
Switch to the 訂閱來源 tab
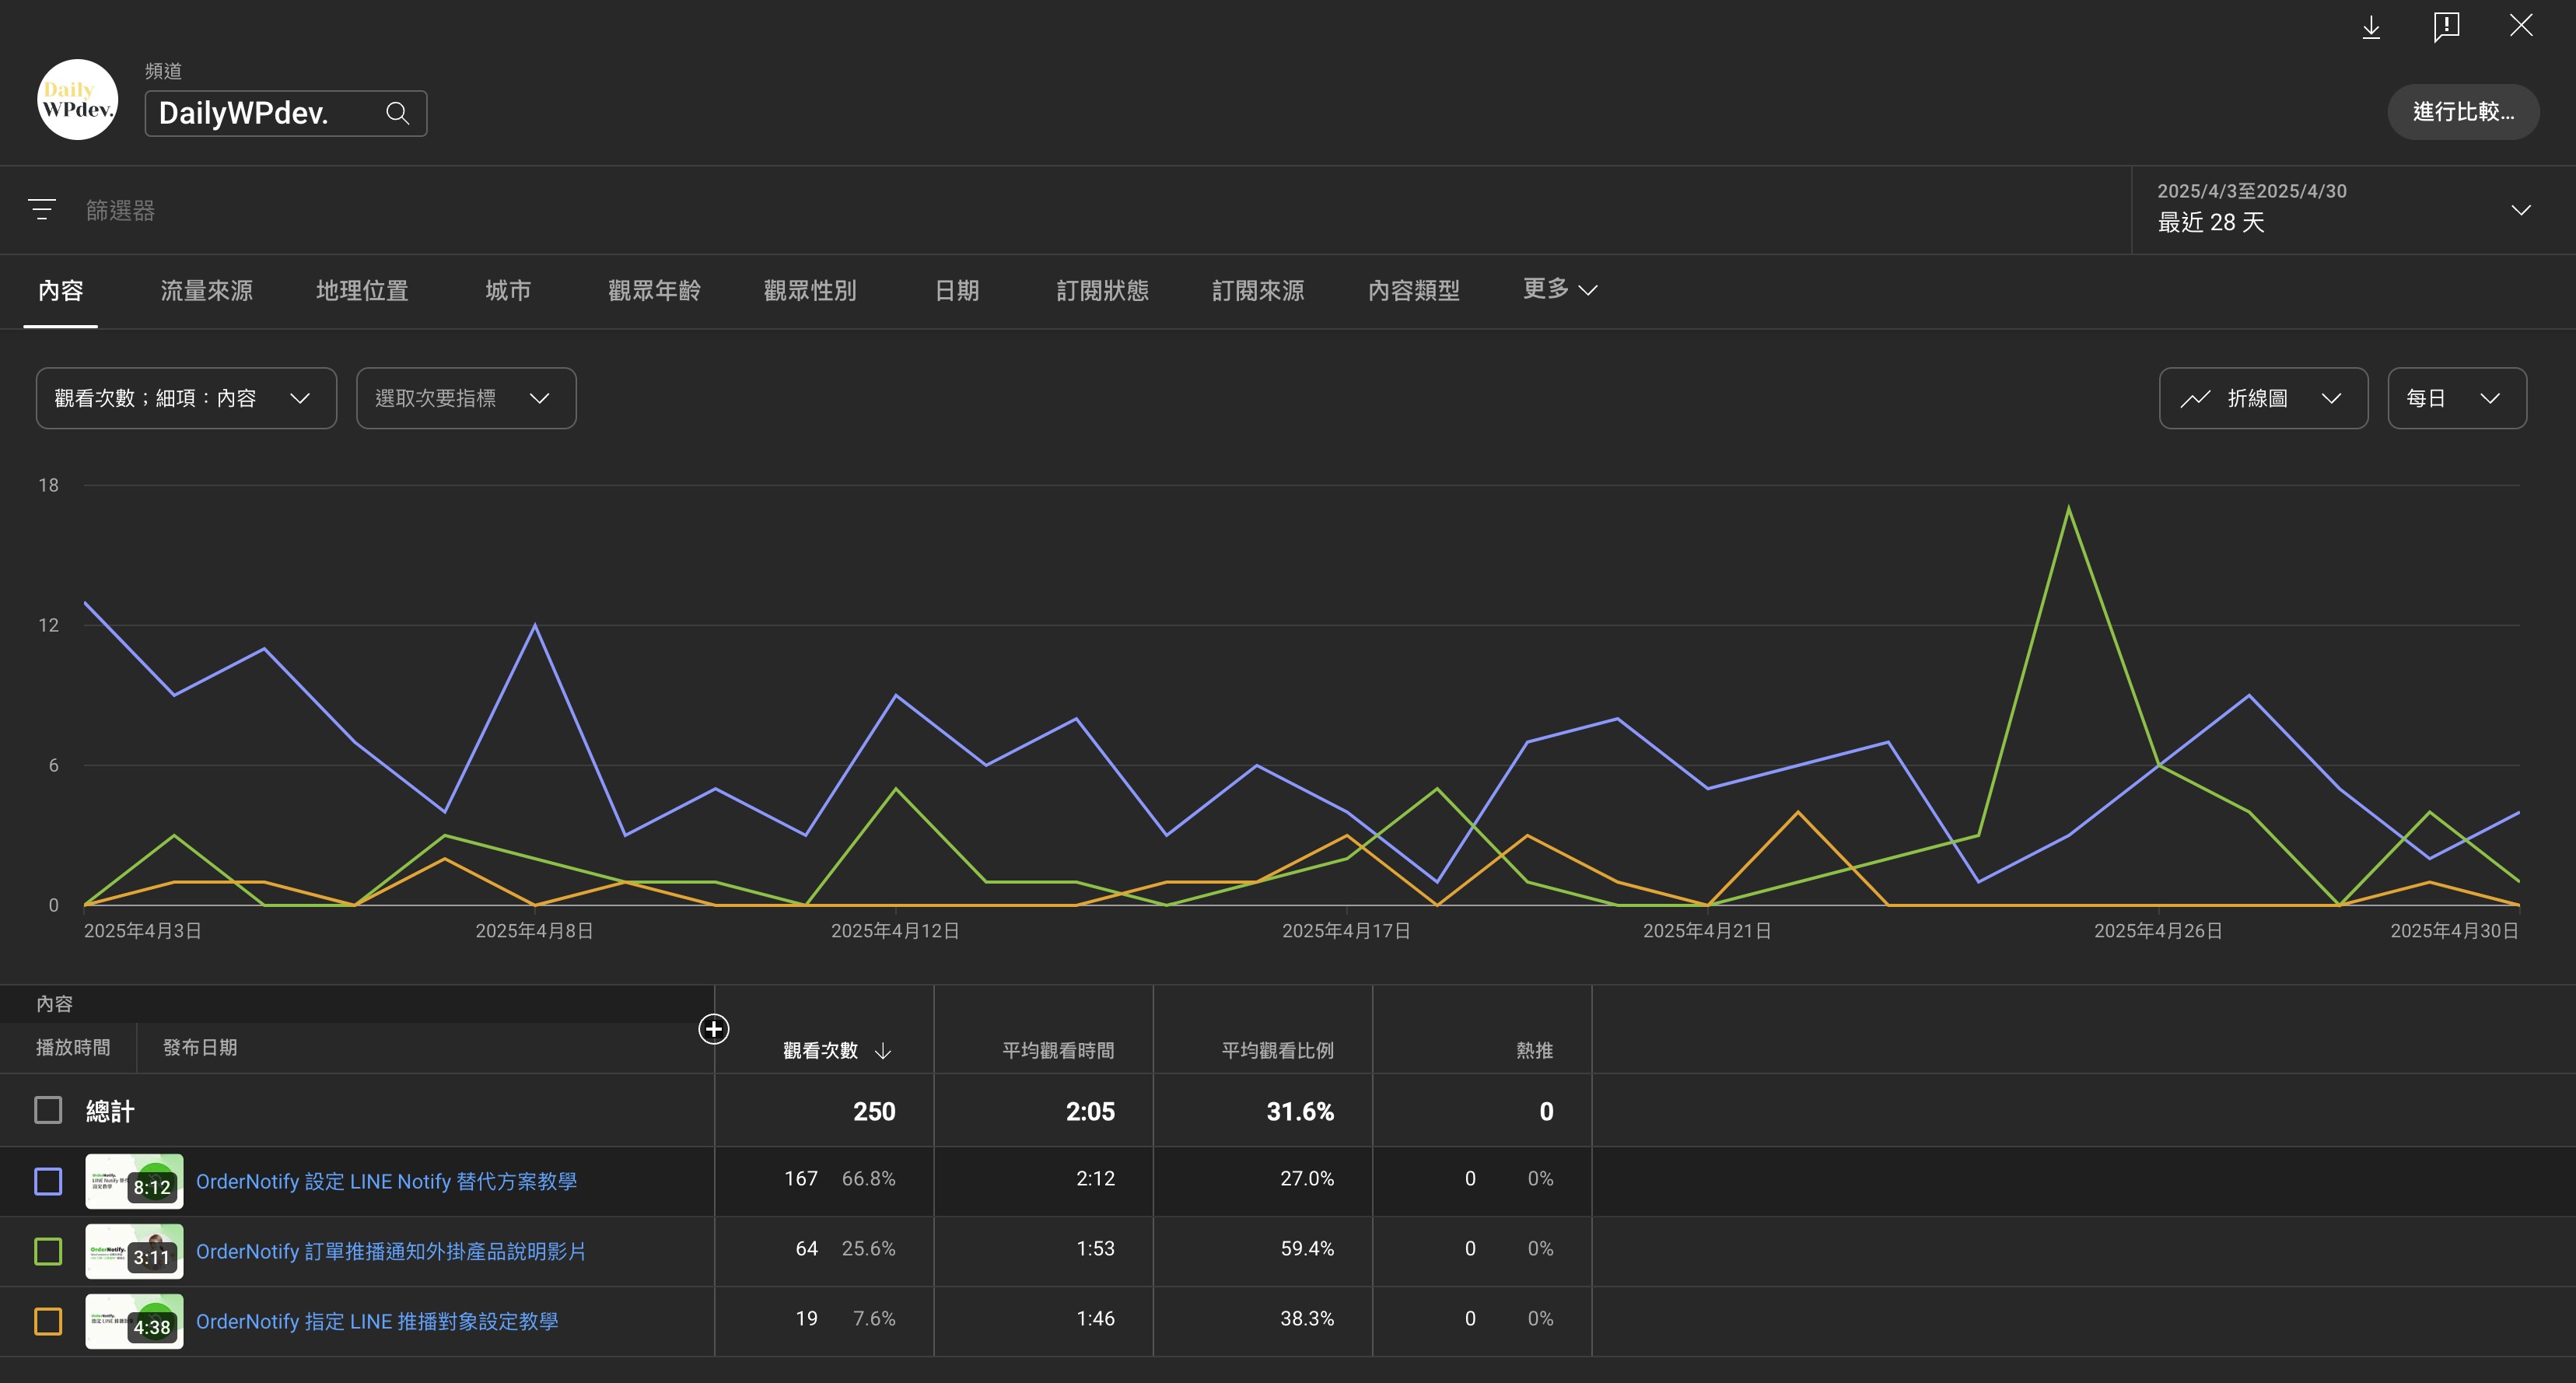1258,291
